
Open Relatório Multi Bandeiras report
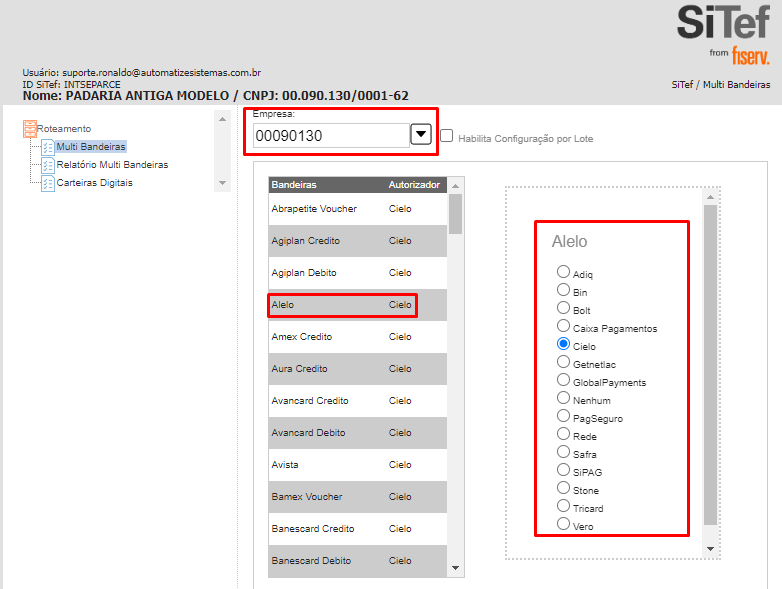tap(112, 165)
